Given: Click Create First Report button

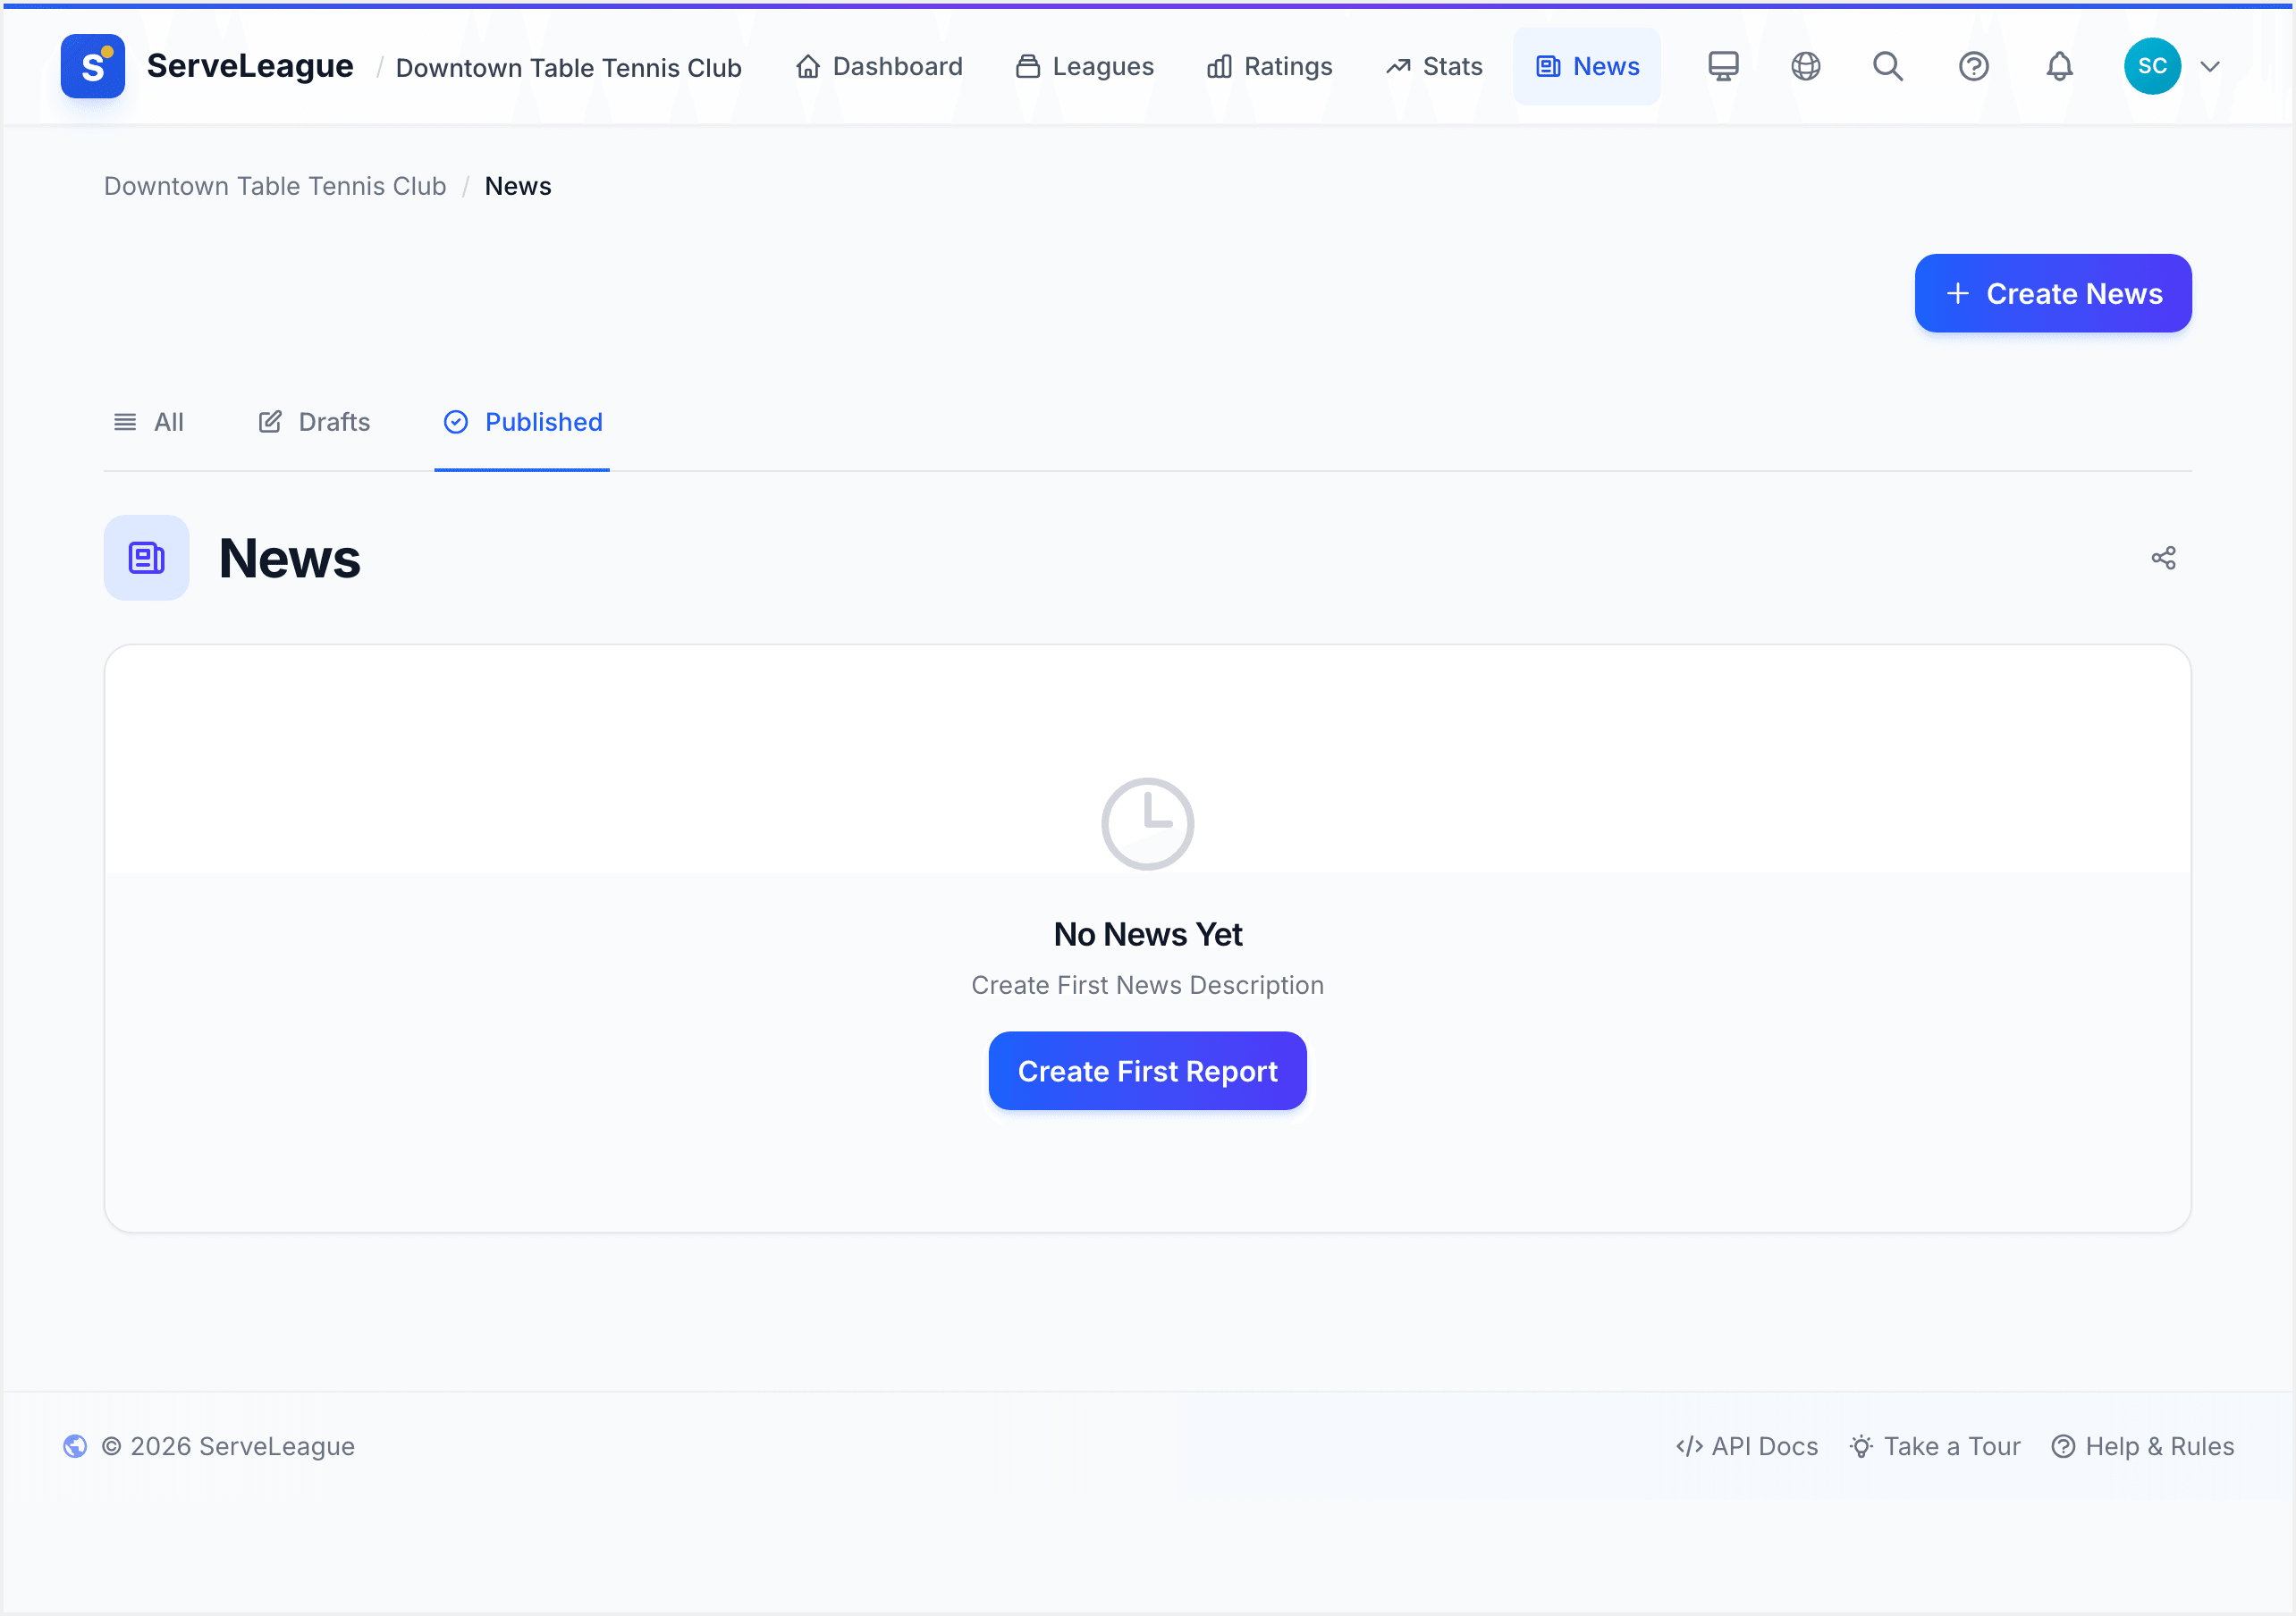Looking at the screenshot, I should (1147, 1071).
